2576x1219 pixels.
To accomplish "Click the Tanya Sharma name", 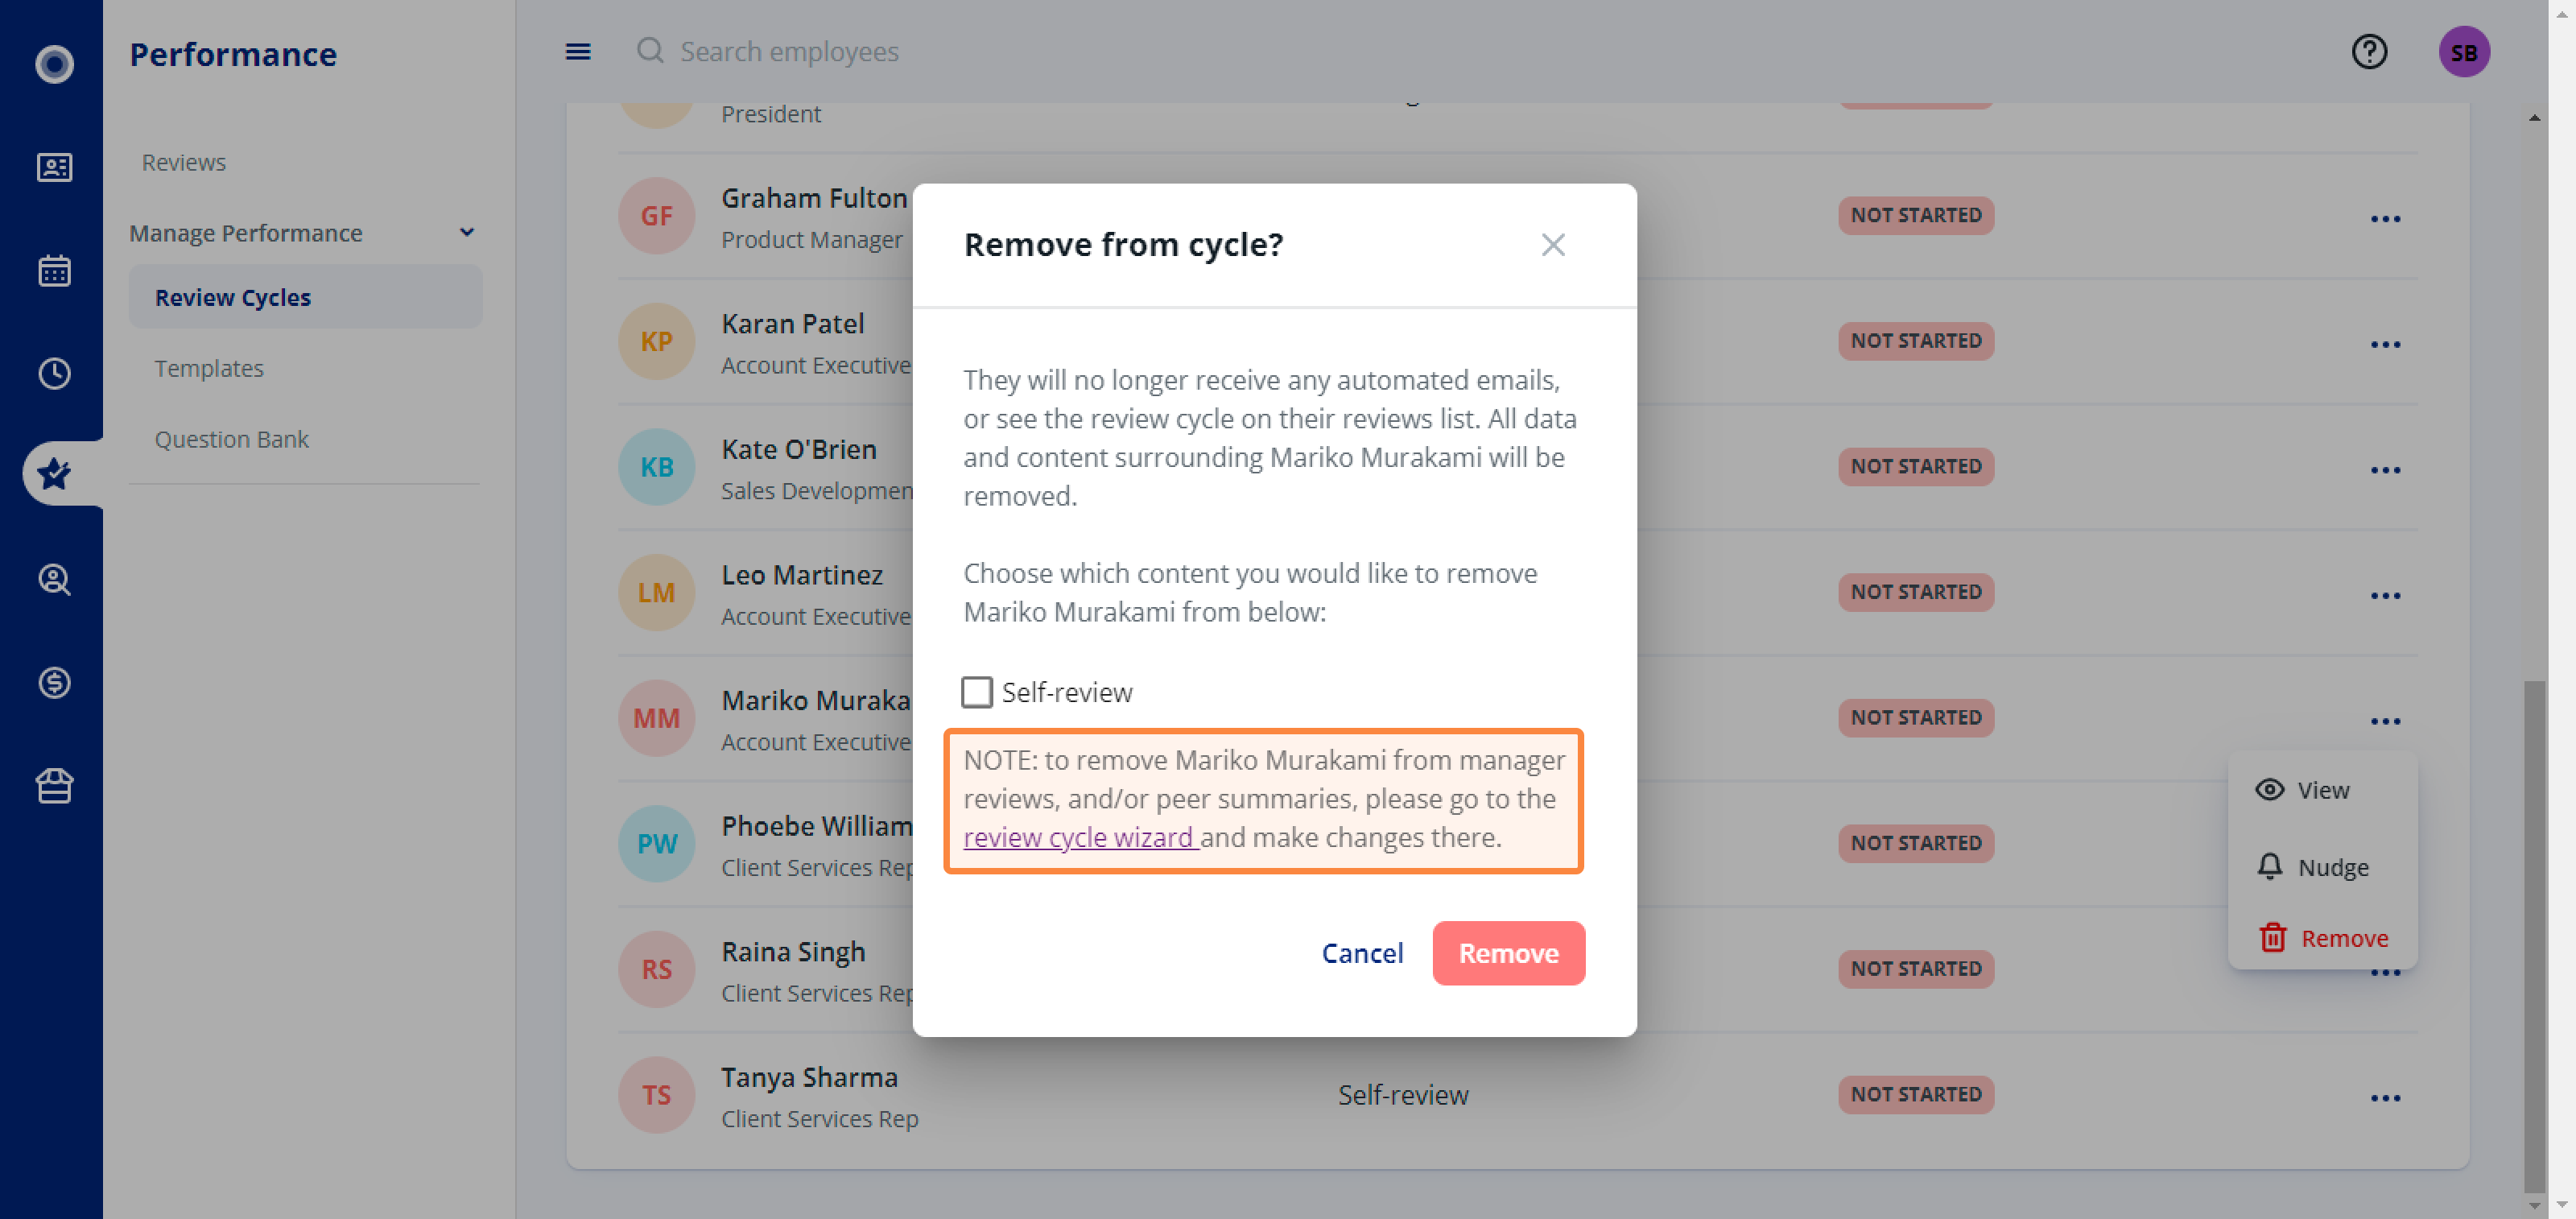I will click(809, 1077).
